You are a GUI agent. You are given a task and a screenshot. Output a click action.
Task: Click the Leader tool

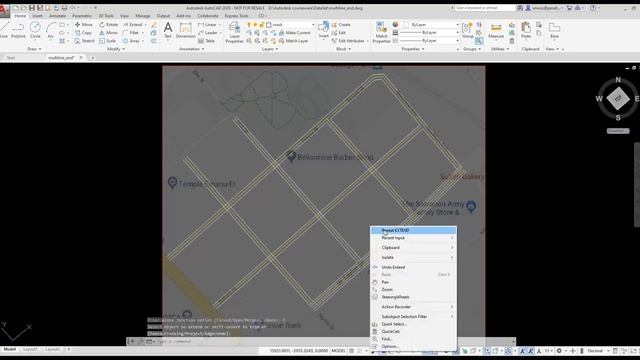pyautogui.click(x=208, y=33)
